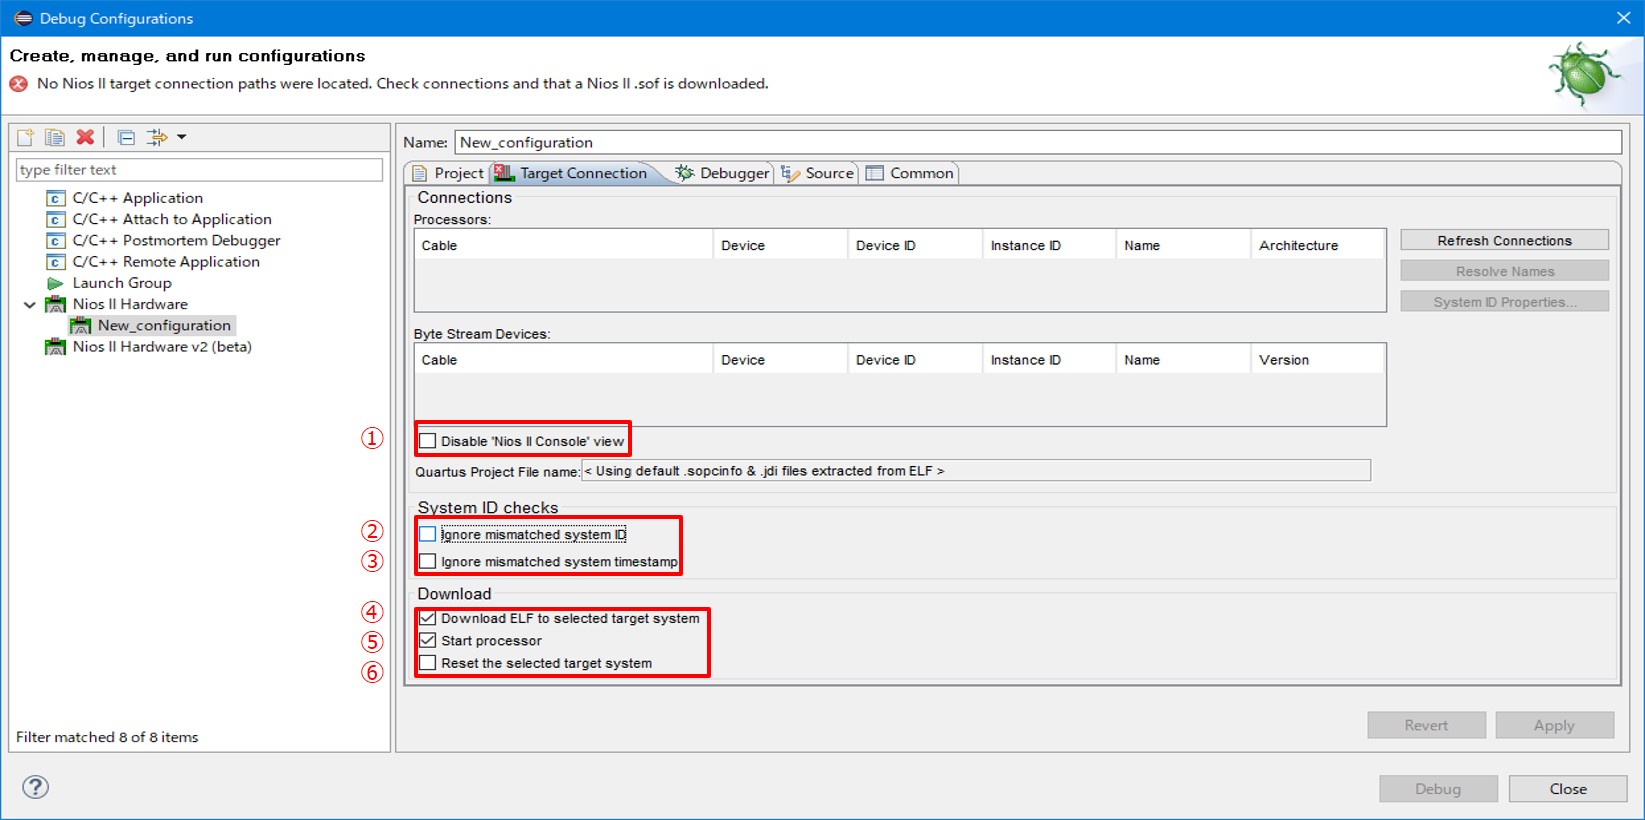
Task: Delete selected launch configuration with red X
Action: coord(85,137)
